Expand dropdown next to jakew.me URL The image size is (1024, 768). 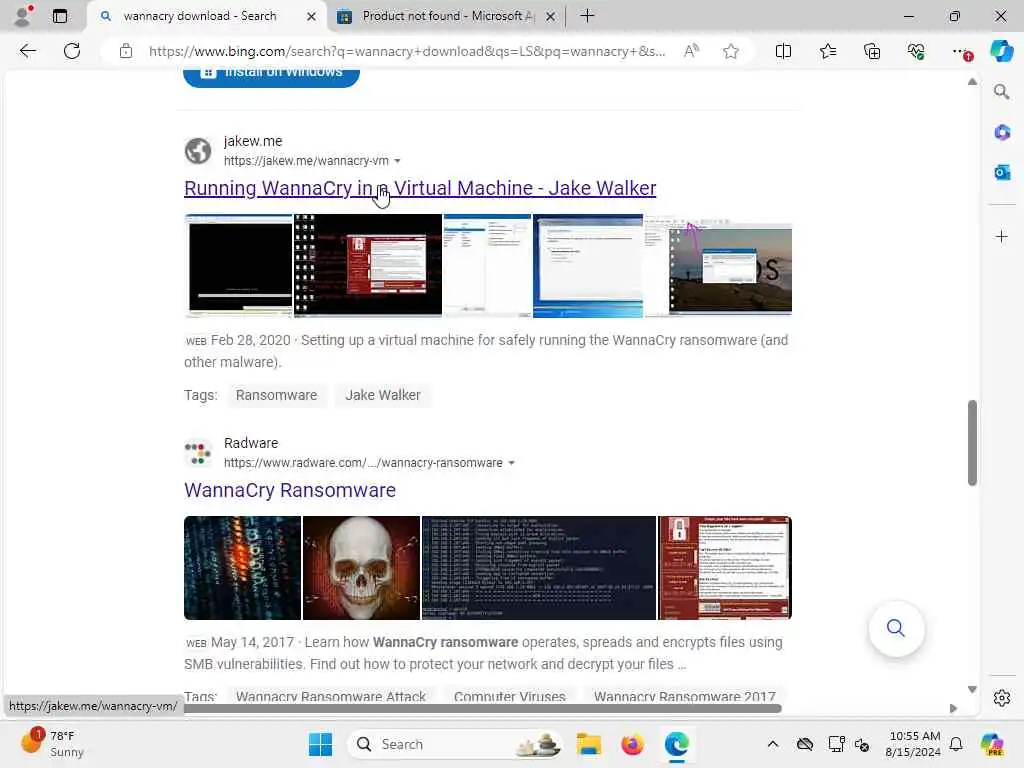point(397,161)
